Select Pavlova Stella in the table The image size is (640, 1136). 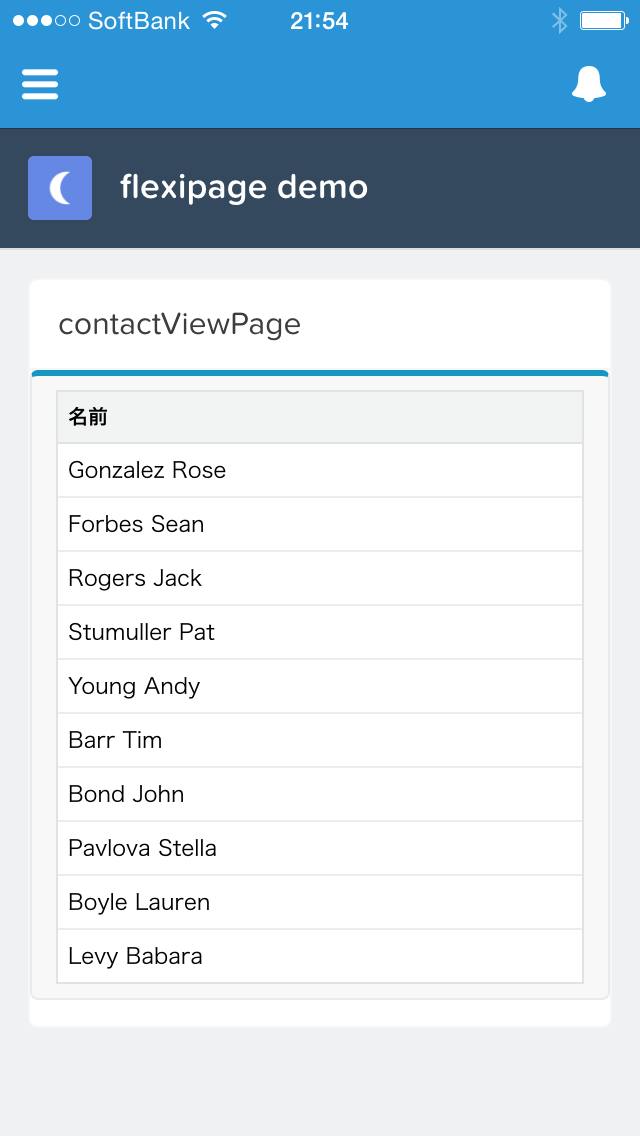[142, 848]
